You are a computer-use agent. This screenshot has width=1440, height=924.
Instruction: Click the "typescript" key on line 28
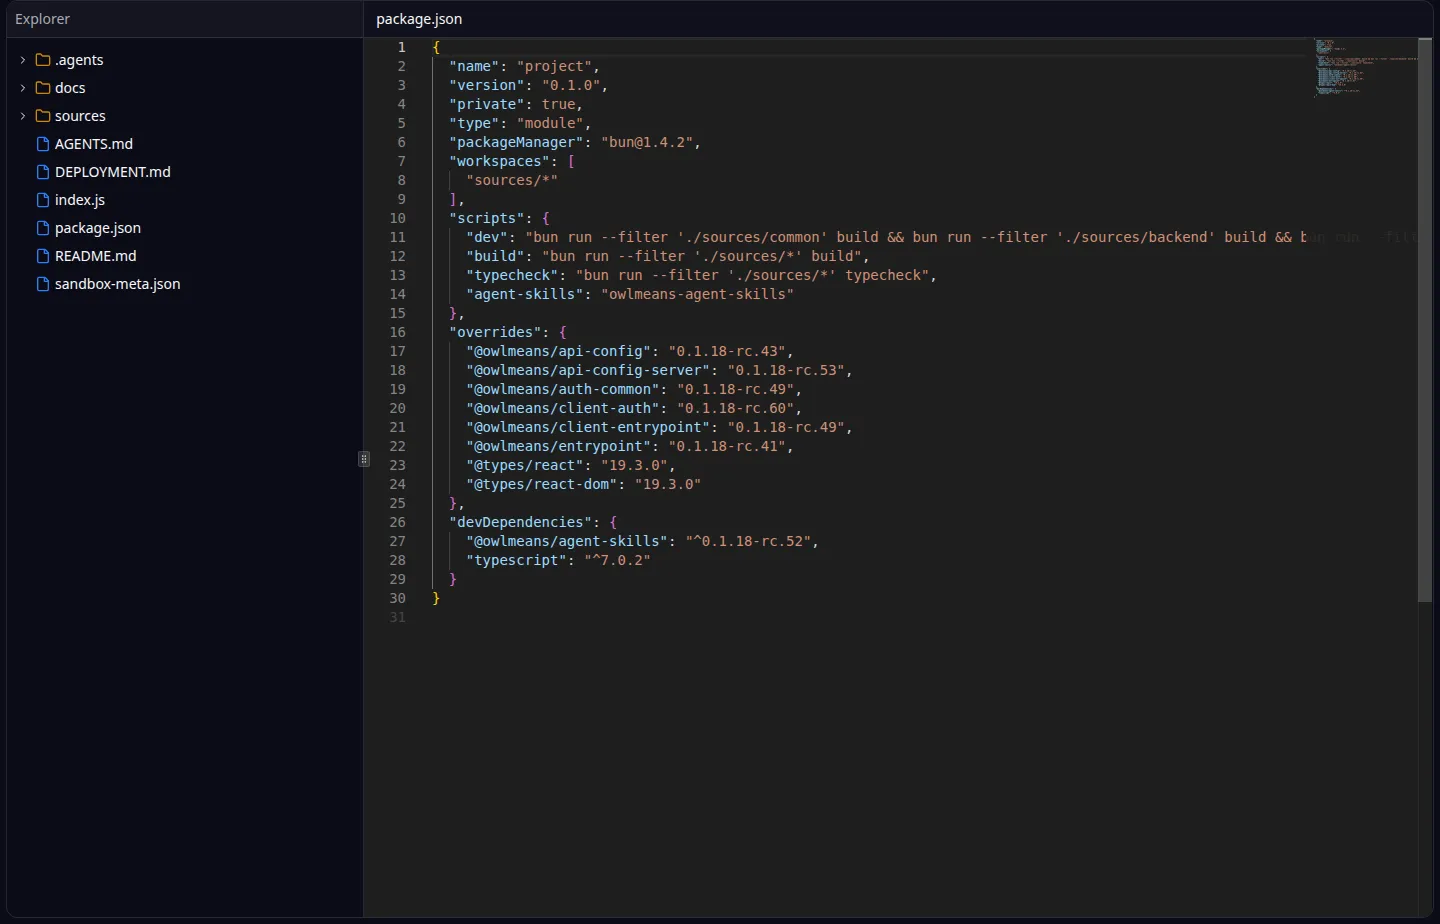pyautogui.click(x=517, y=560)
